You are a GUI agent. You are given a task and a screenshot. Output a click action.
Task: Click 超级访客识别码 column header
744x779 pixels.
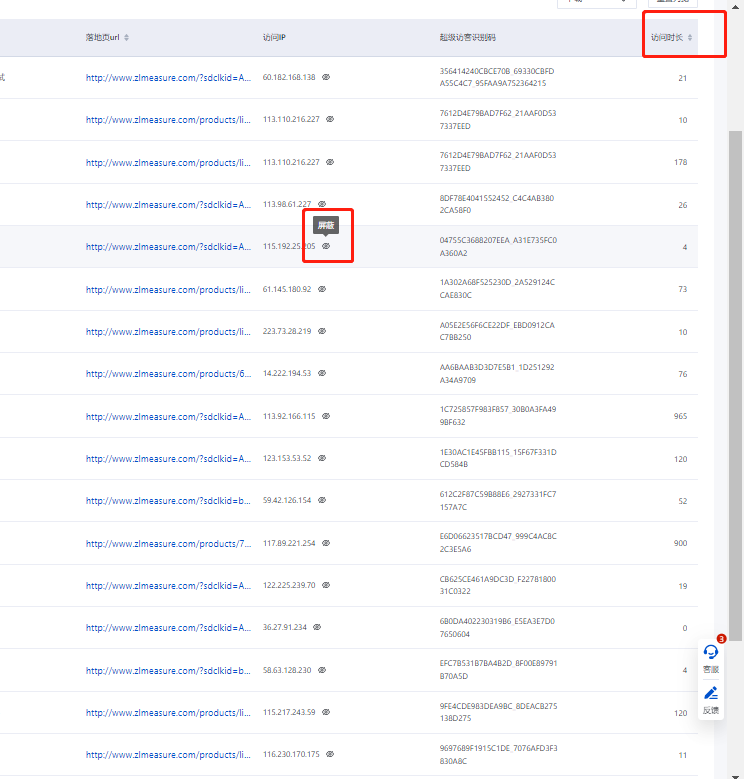coord(467,38)
